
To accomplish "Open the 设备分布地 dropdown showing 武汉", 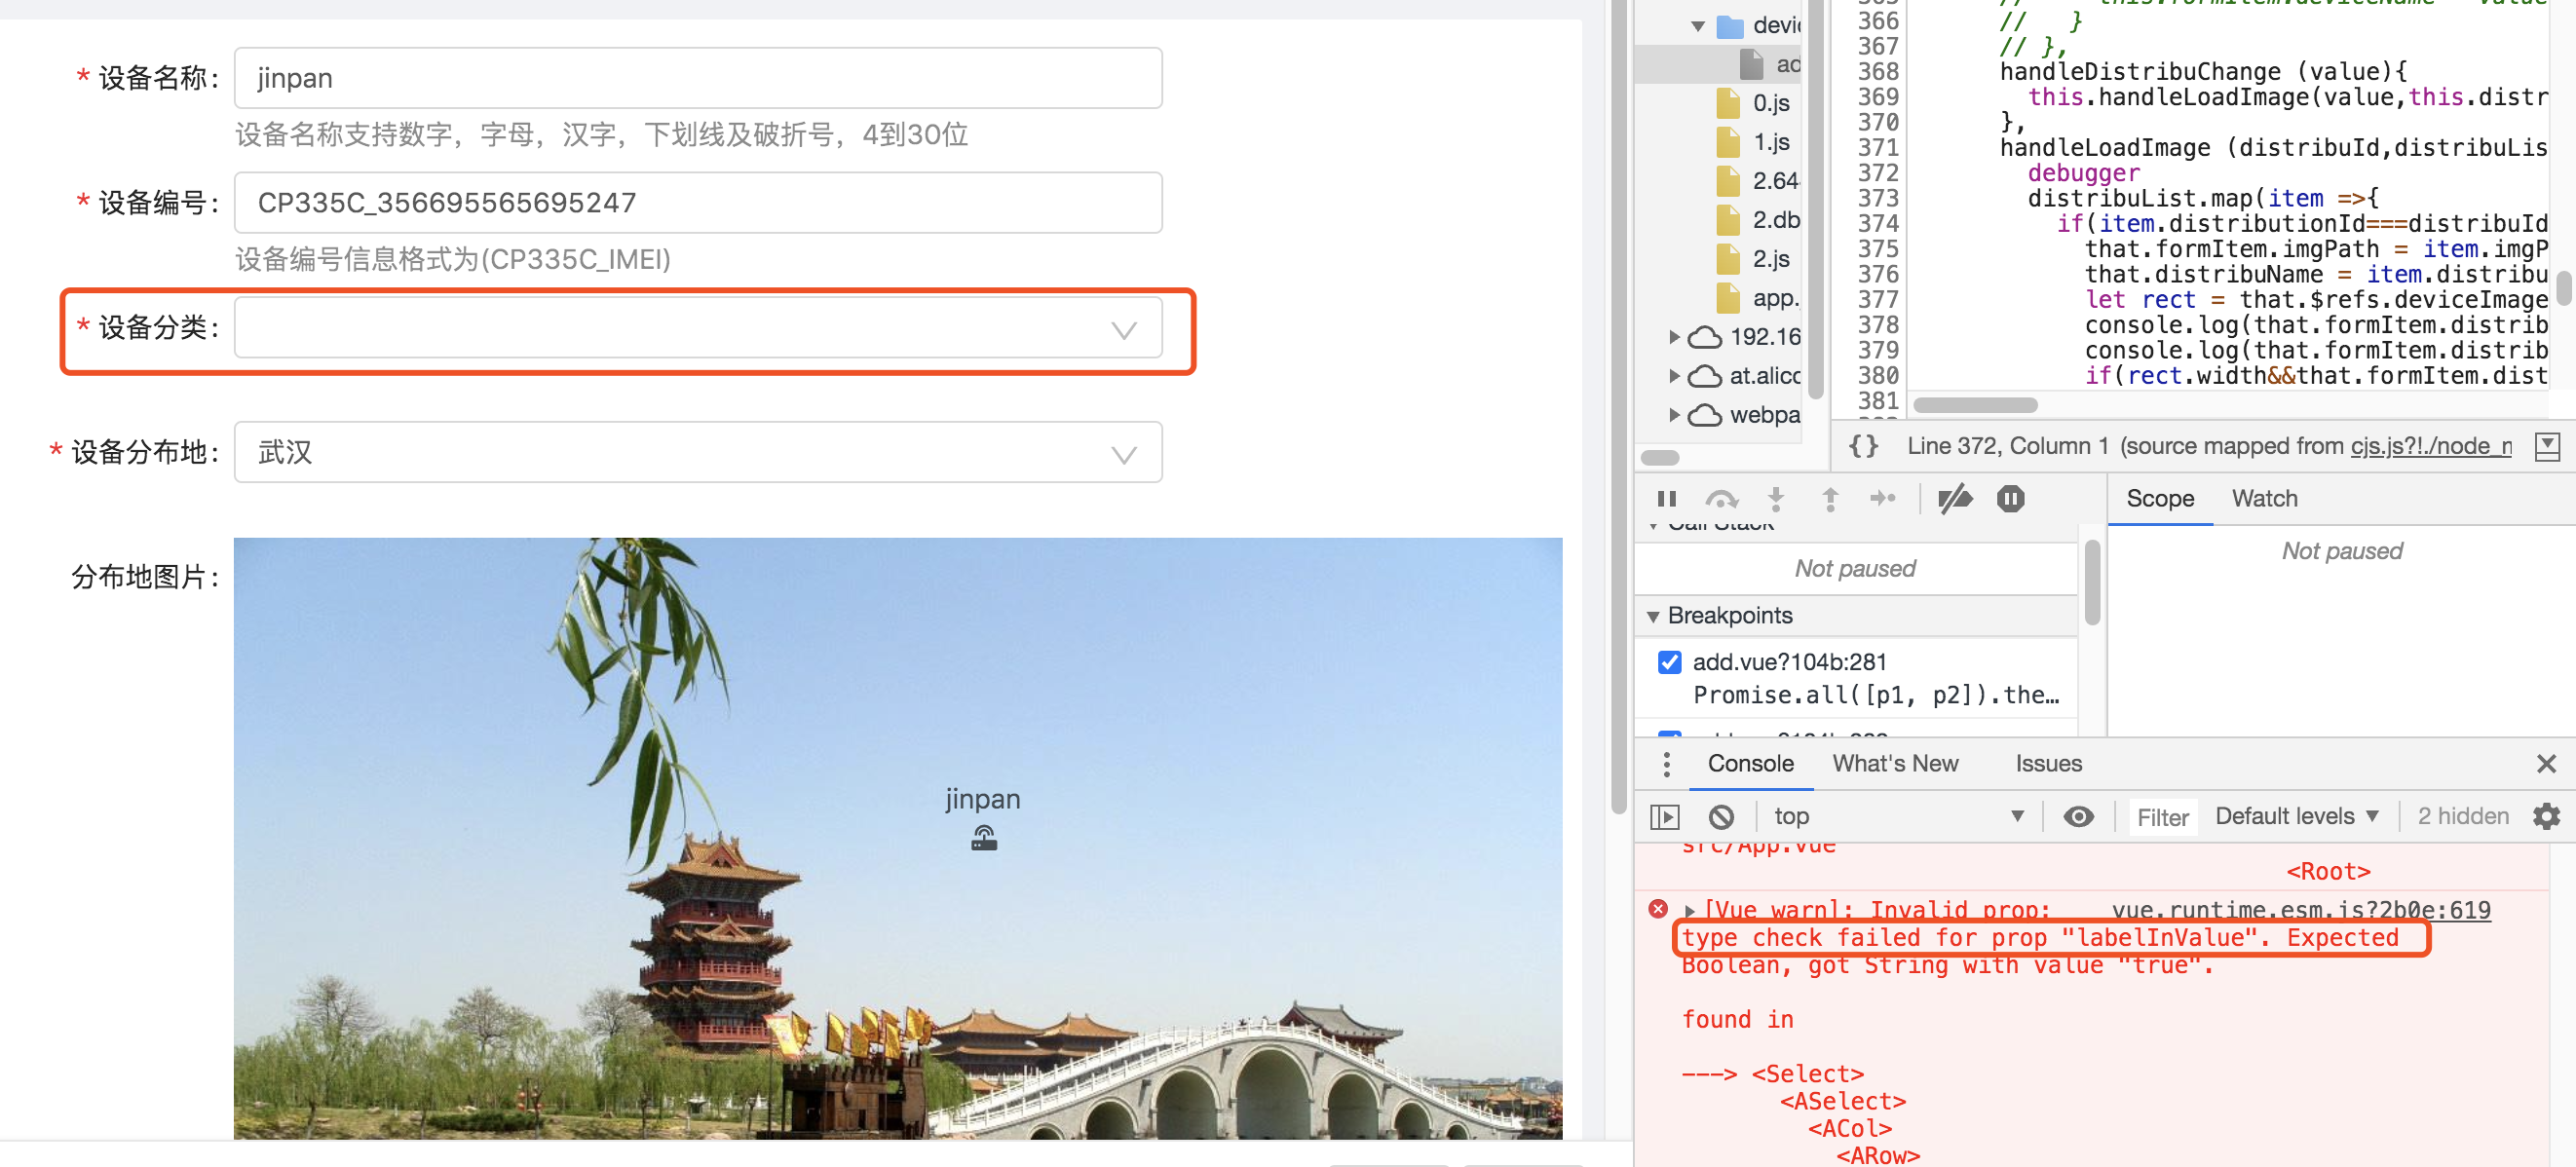I will [697, 453].
